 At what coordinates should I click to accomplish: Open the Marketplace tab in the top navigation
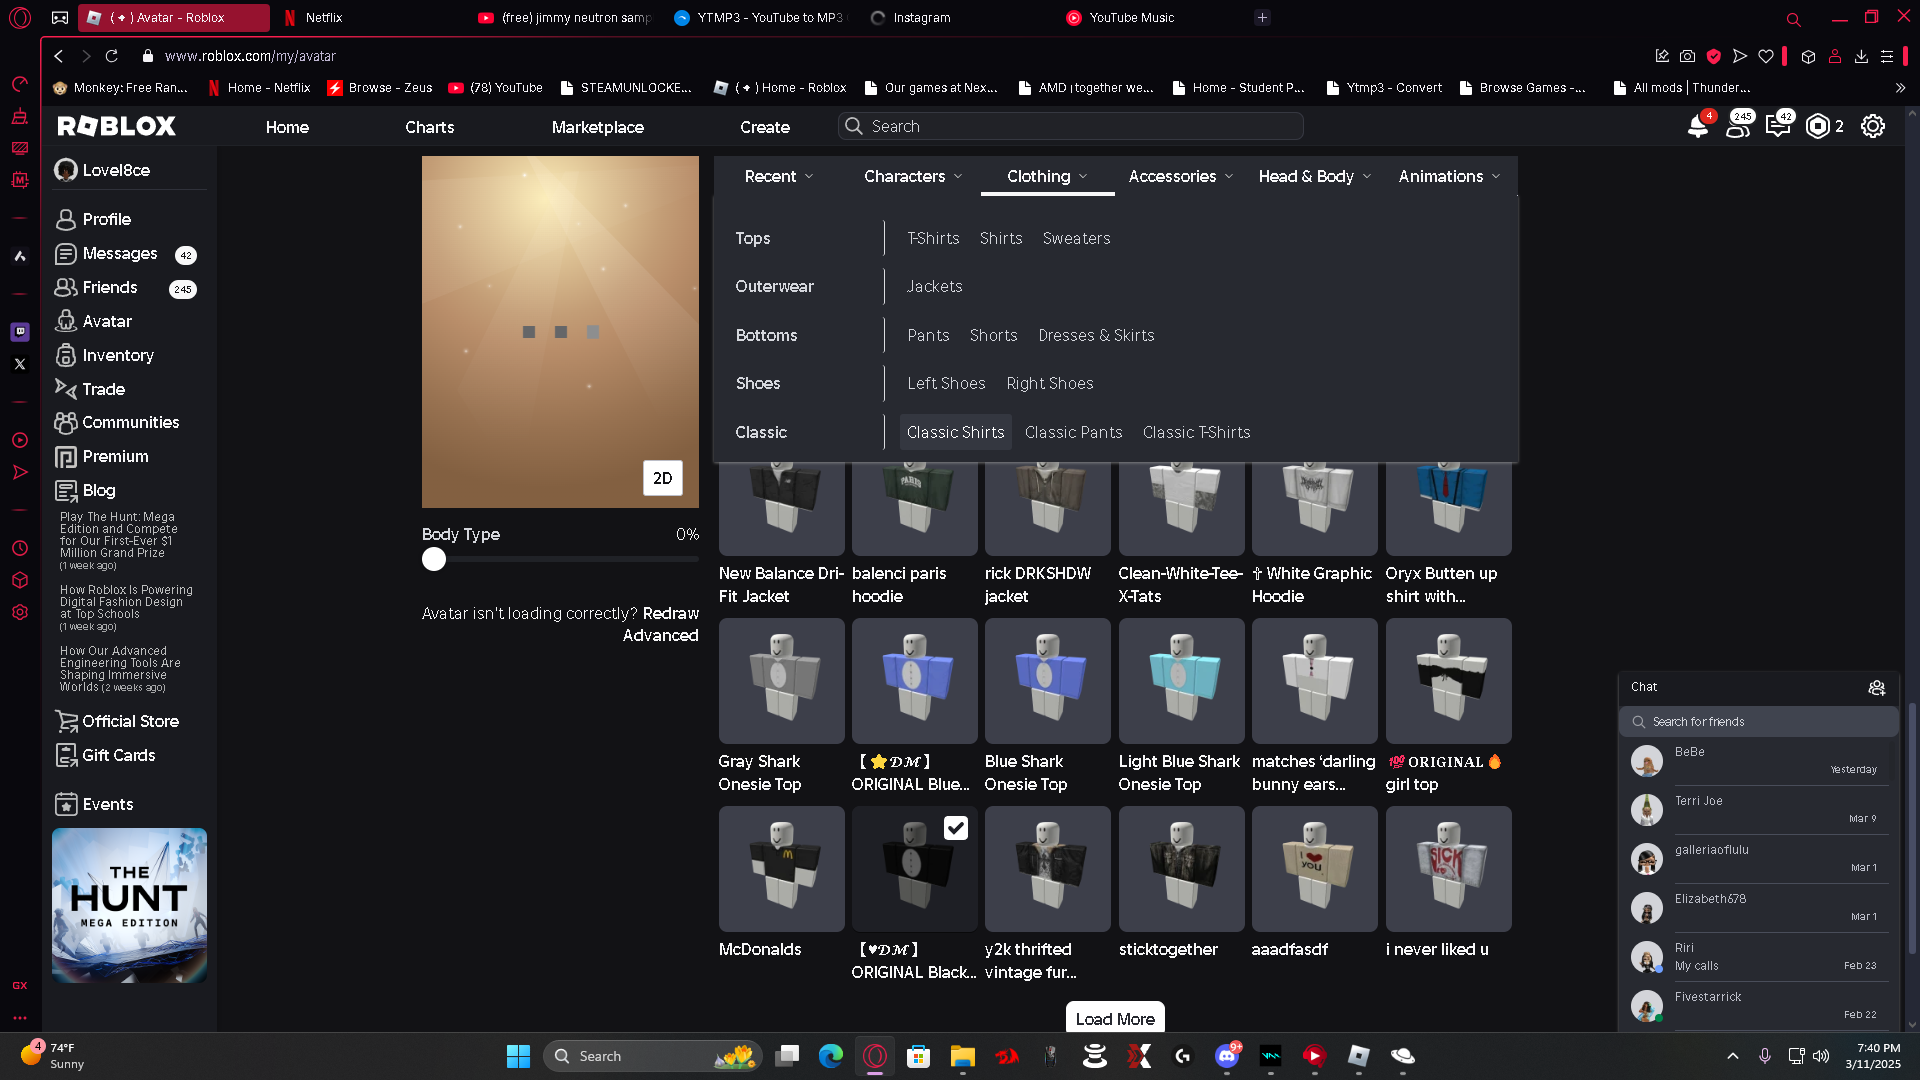tap(597, 127)
